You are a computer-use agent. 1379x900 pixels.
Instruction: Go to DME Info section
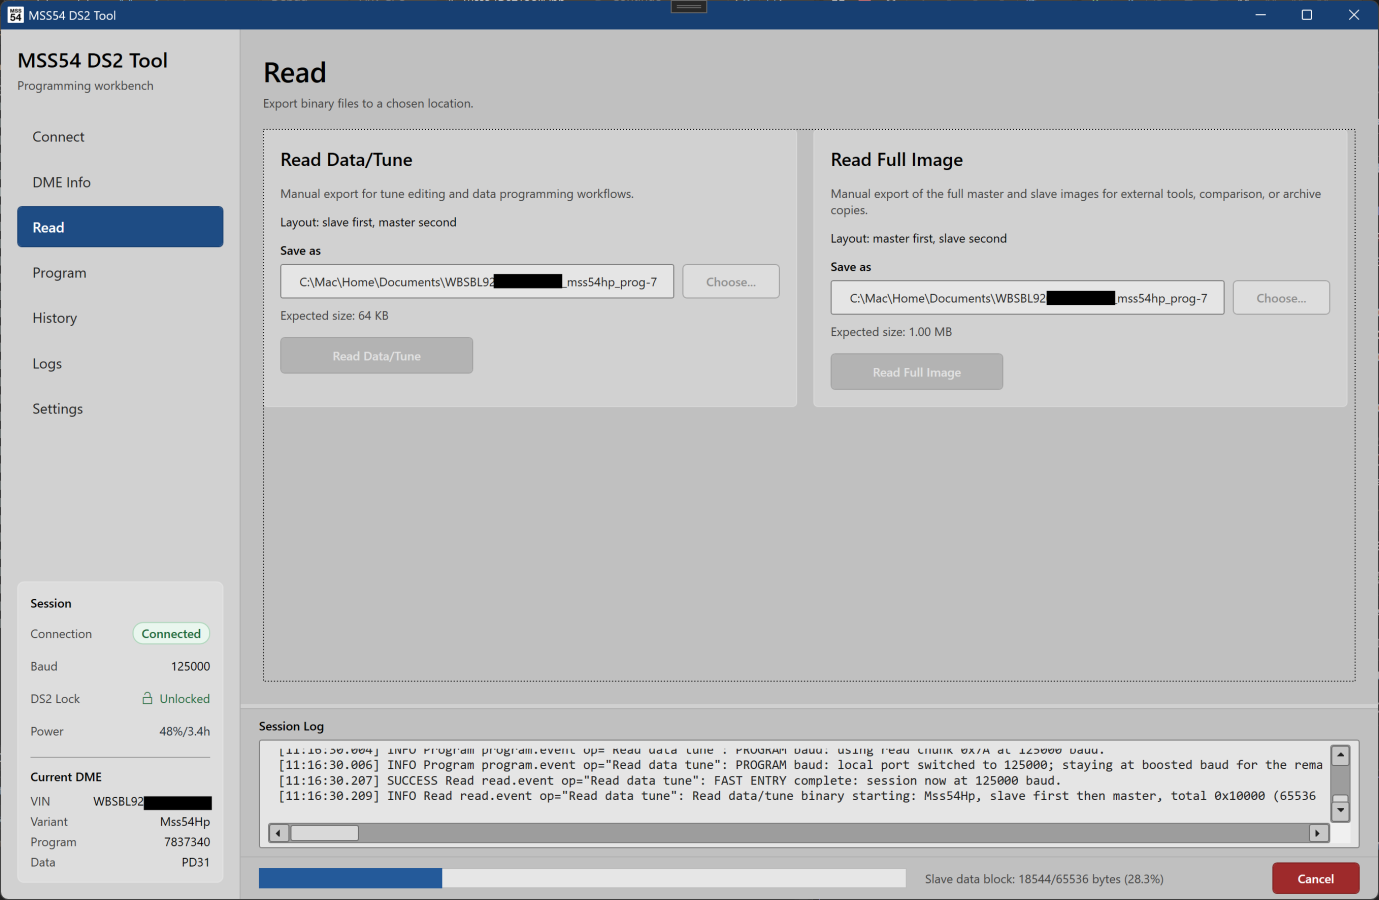pyautogui.click(x=120, y=182)
